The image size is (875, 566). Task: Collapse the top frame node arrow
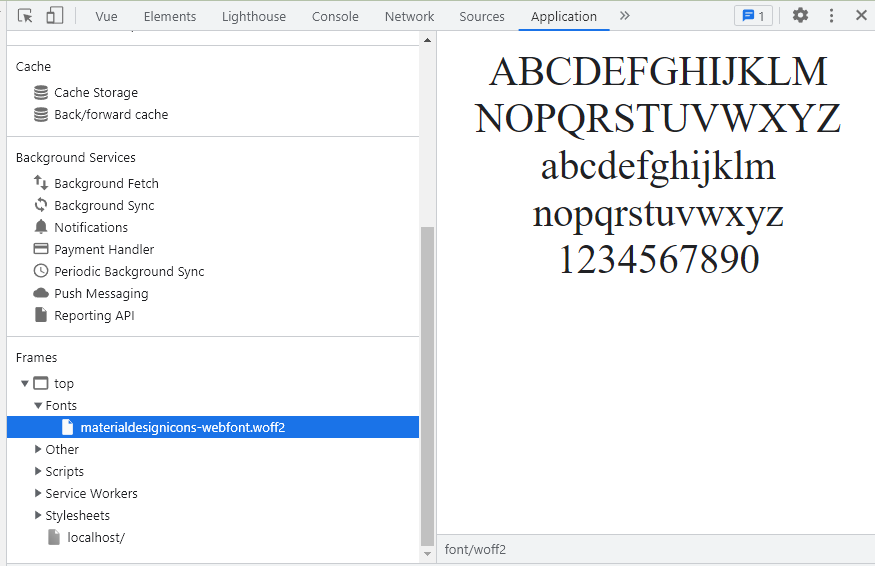click(25, 383)
